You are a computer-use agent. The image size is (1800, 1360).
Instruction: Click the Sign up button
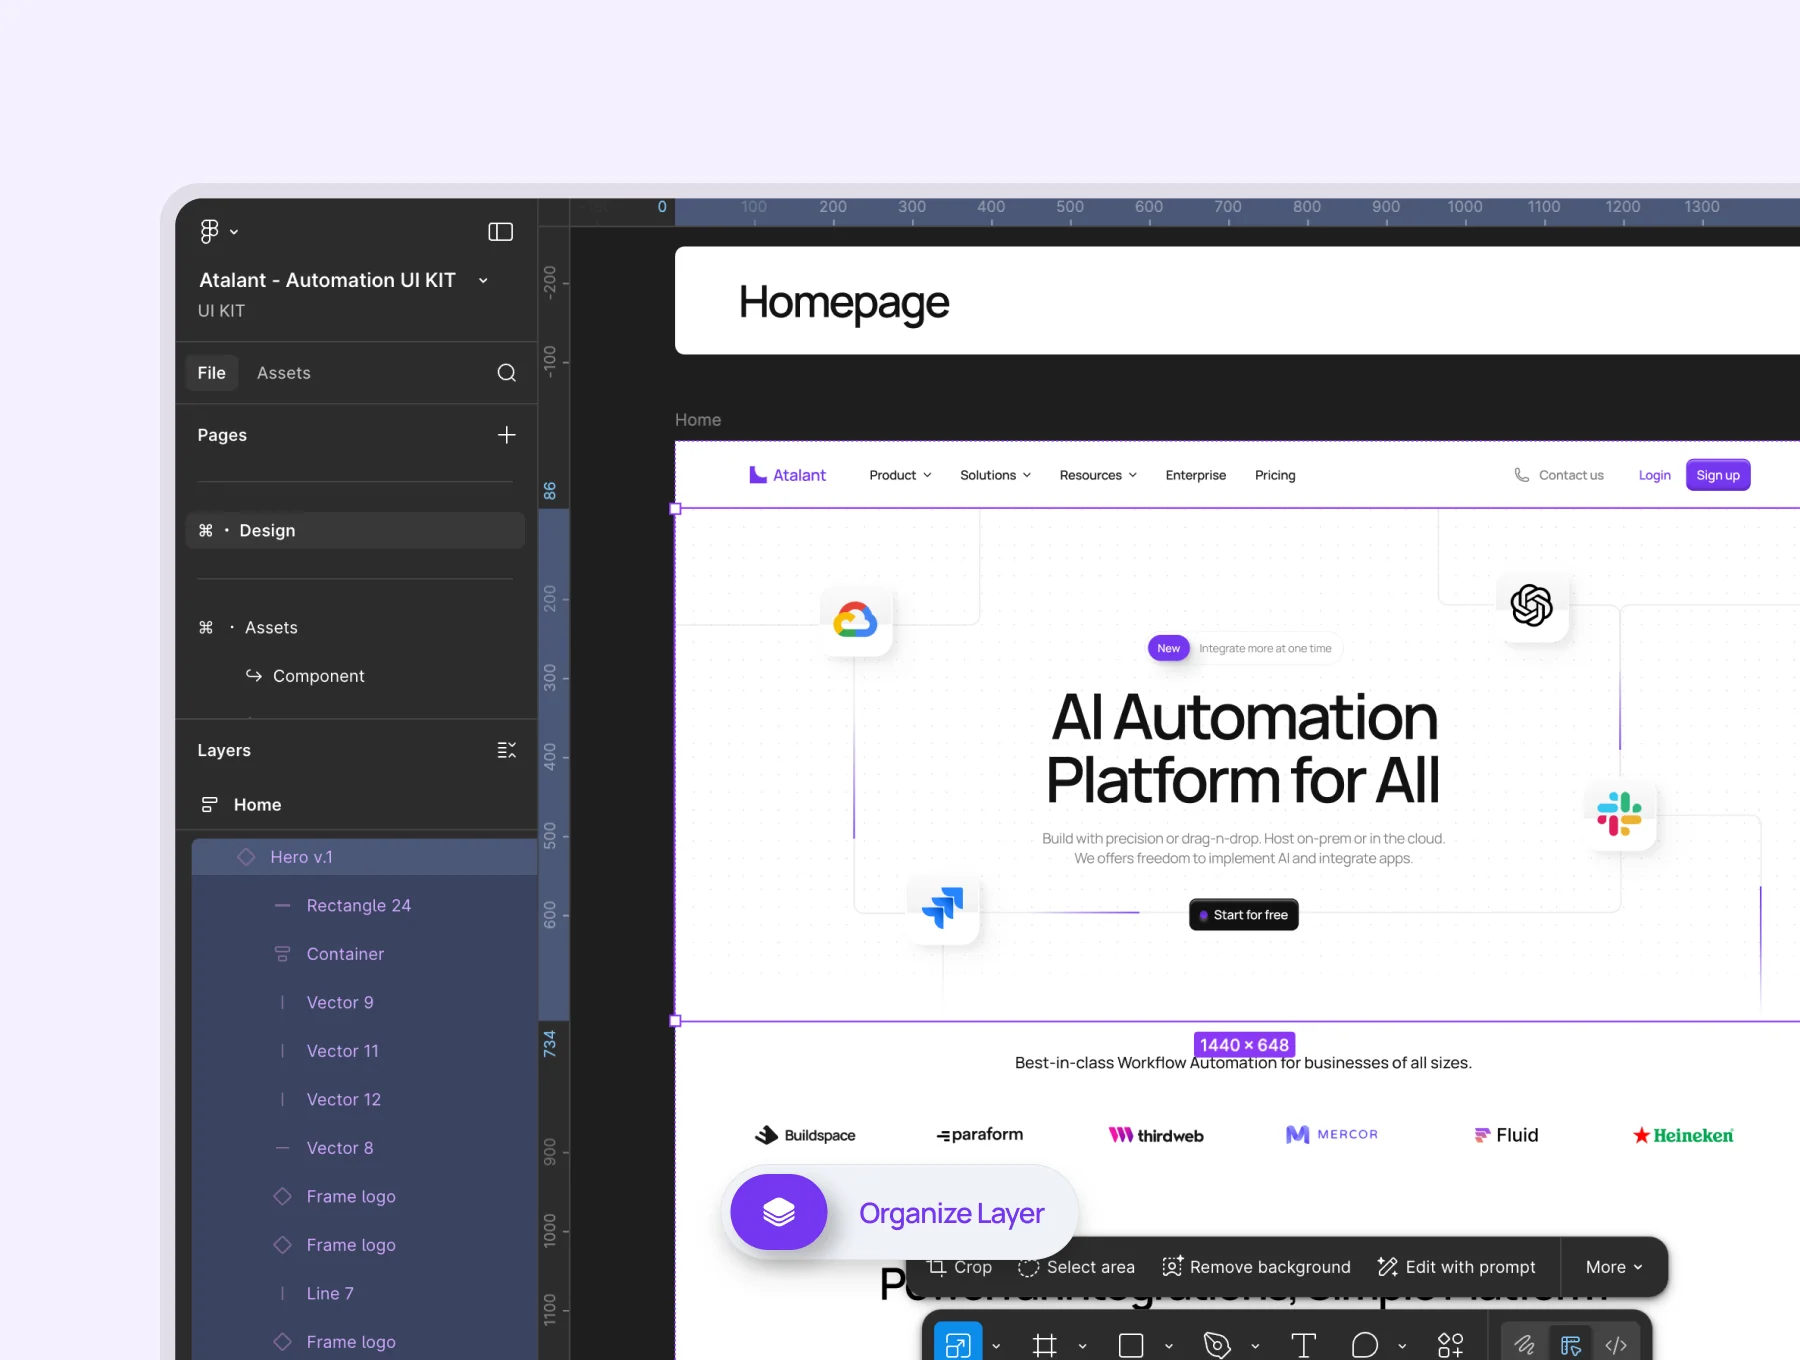tap(1718, 475)
